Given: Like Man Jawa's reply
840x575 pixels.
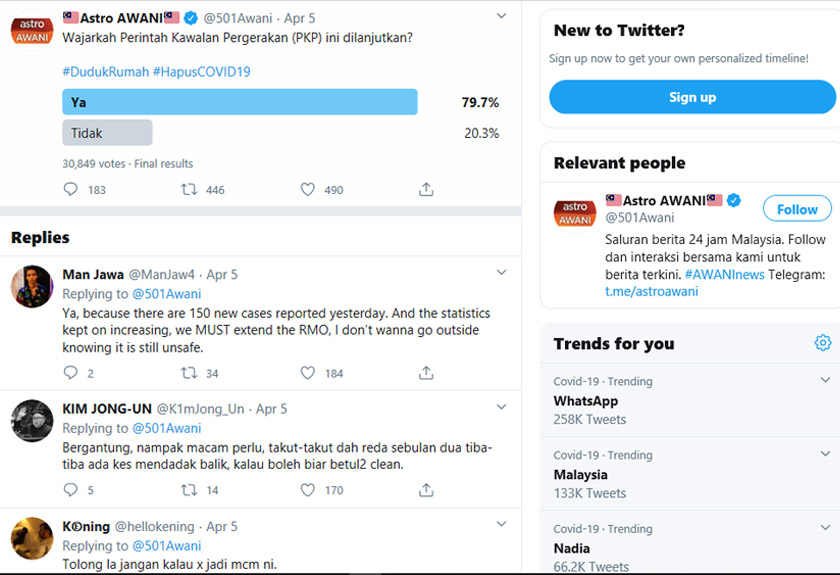Looking at the screenshot, I should [x=308, y=373].
